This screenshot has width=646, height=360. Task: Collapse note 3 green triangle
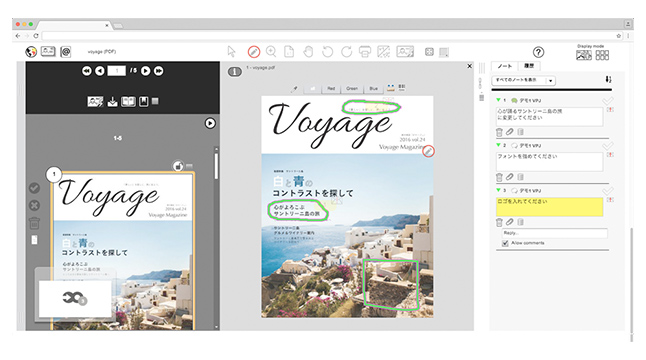(498, 190)
